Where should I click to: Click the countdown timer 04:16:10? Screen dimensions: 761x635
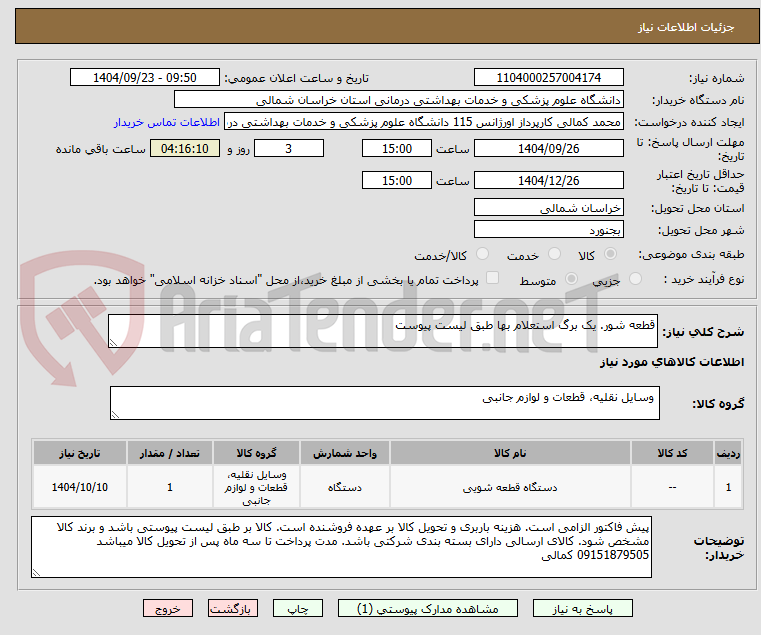185,148
